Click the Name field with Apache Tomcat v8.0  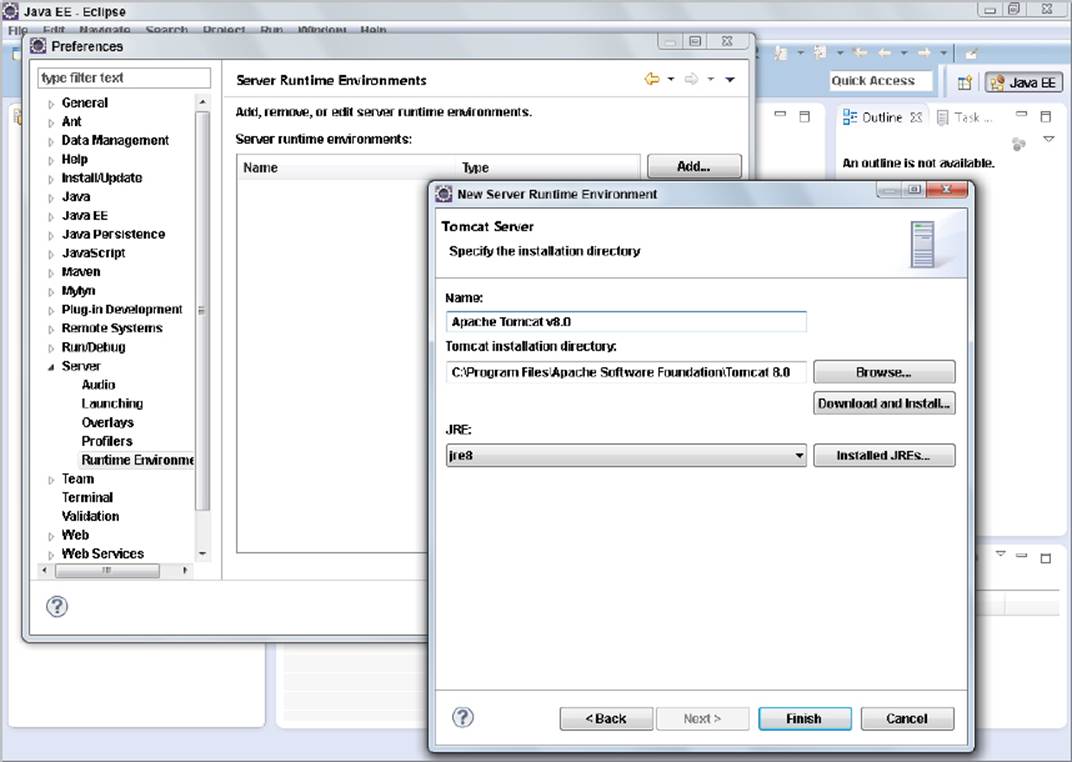tap(626, 321)
